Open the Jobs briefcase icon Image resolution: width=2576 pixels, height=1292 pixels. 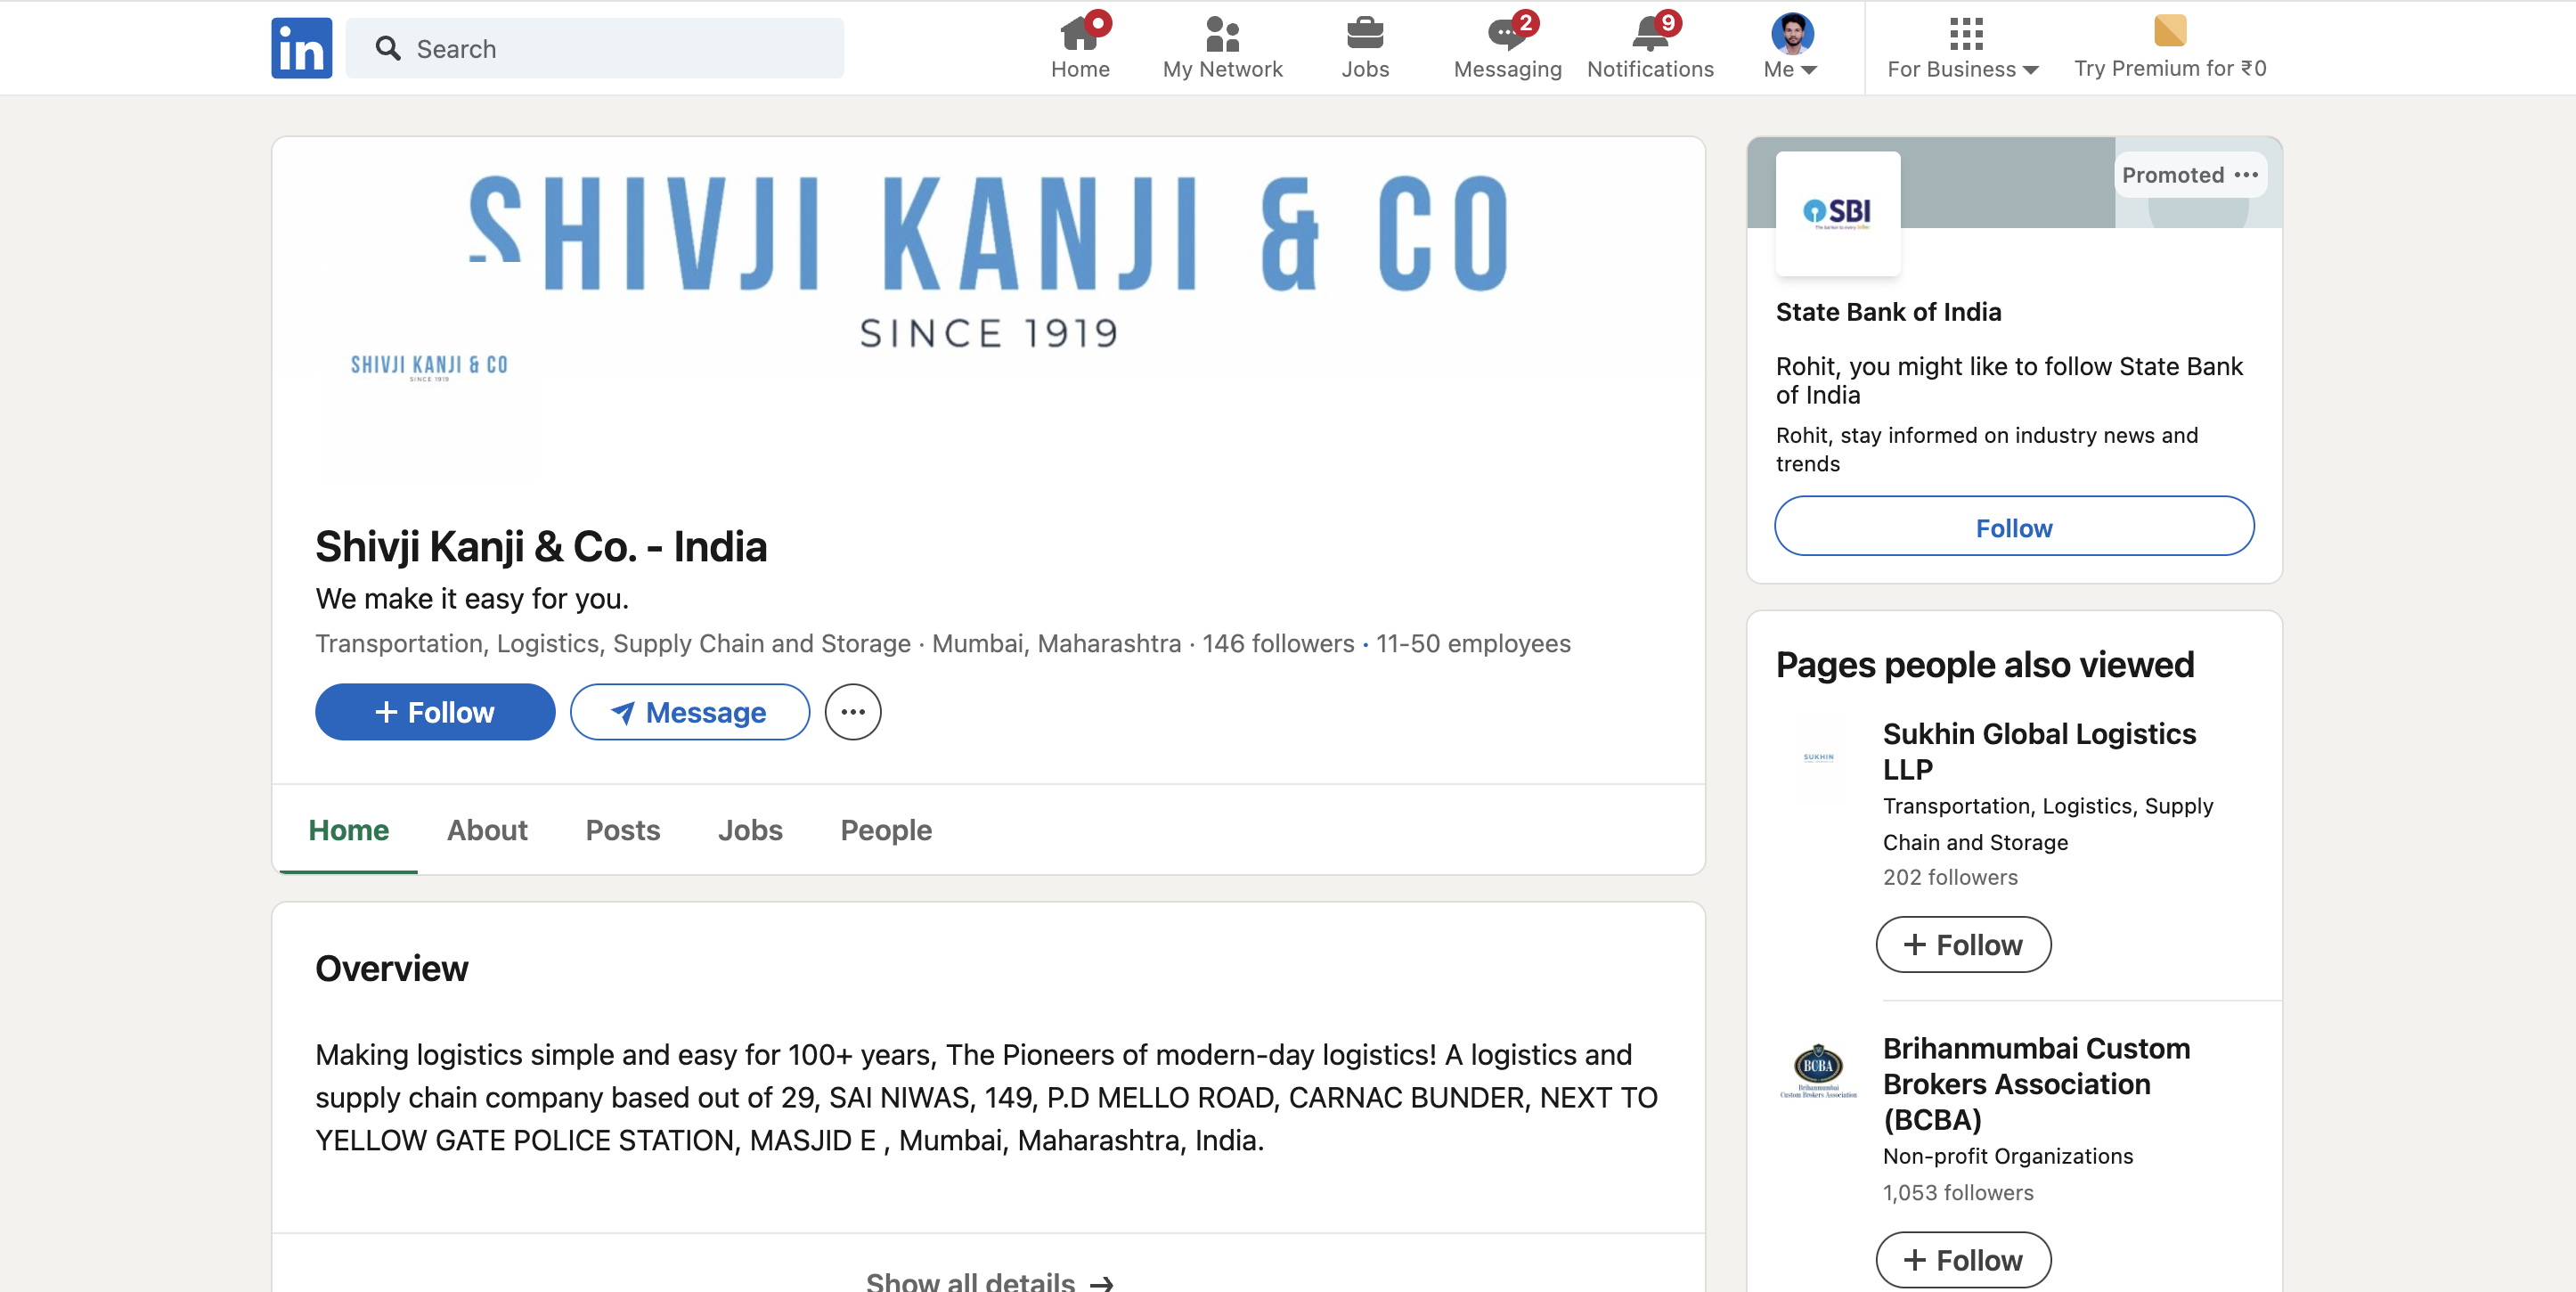click(x=1364, y=34)
